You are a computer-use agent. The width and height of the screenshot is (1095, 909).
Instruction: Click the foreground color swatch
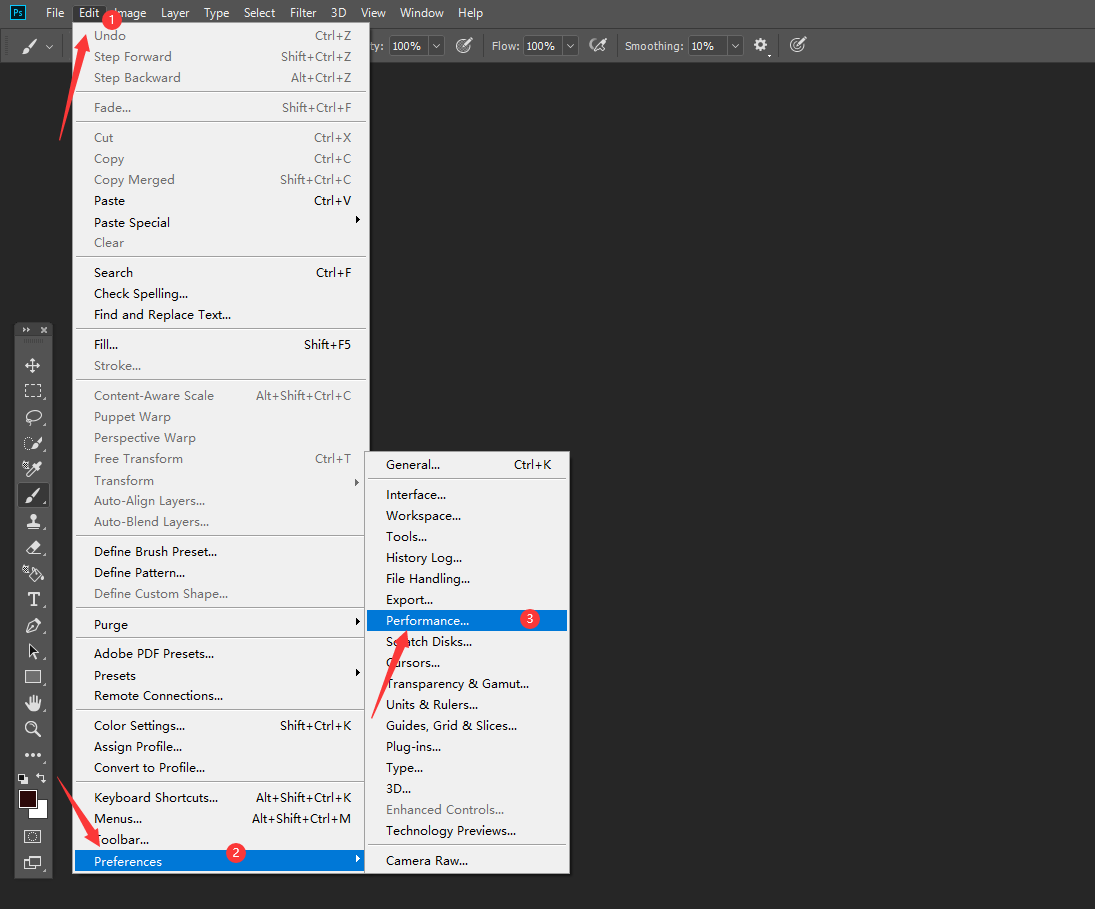[x=28, y=799]
